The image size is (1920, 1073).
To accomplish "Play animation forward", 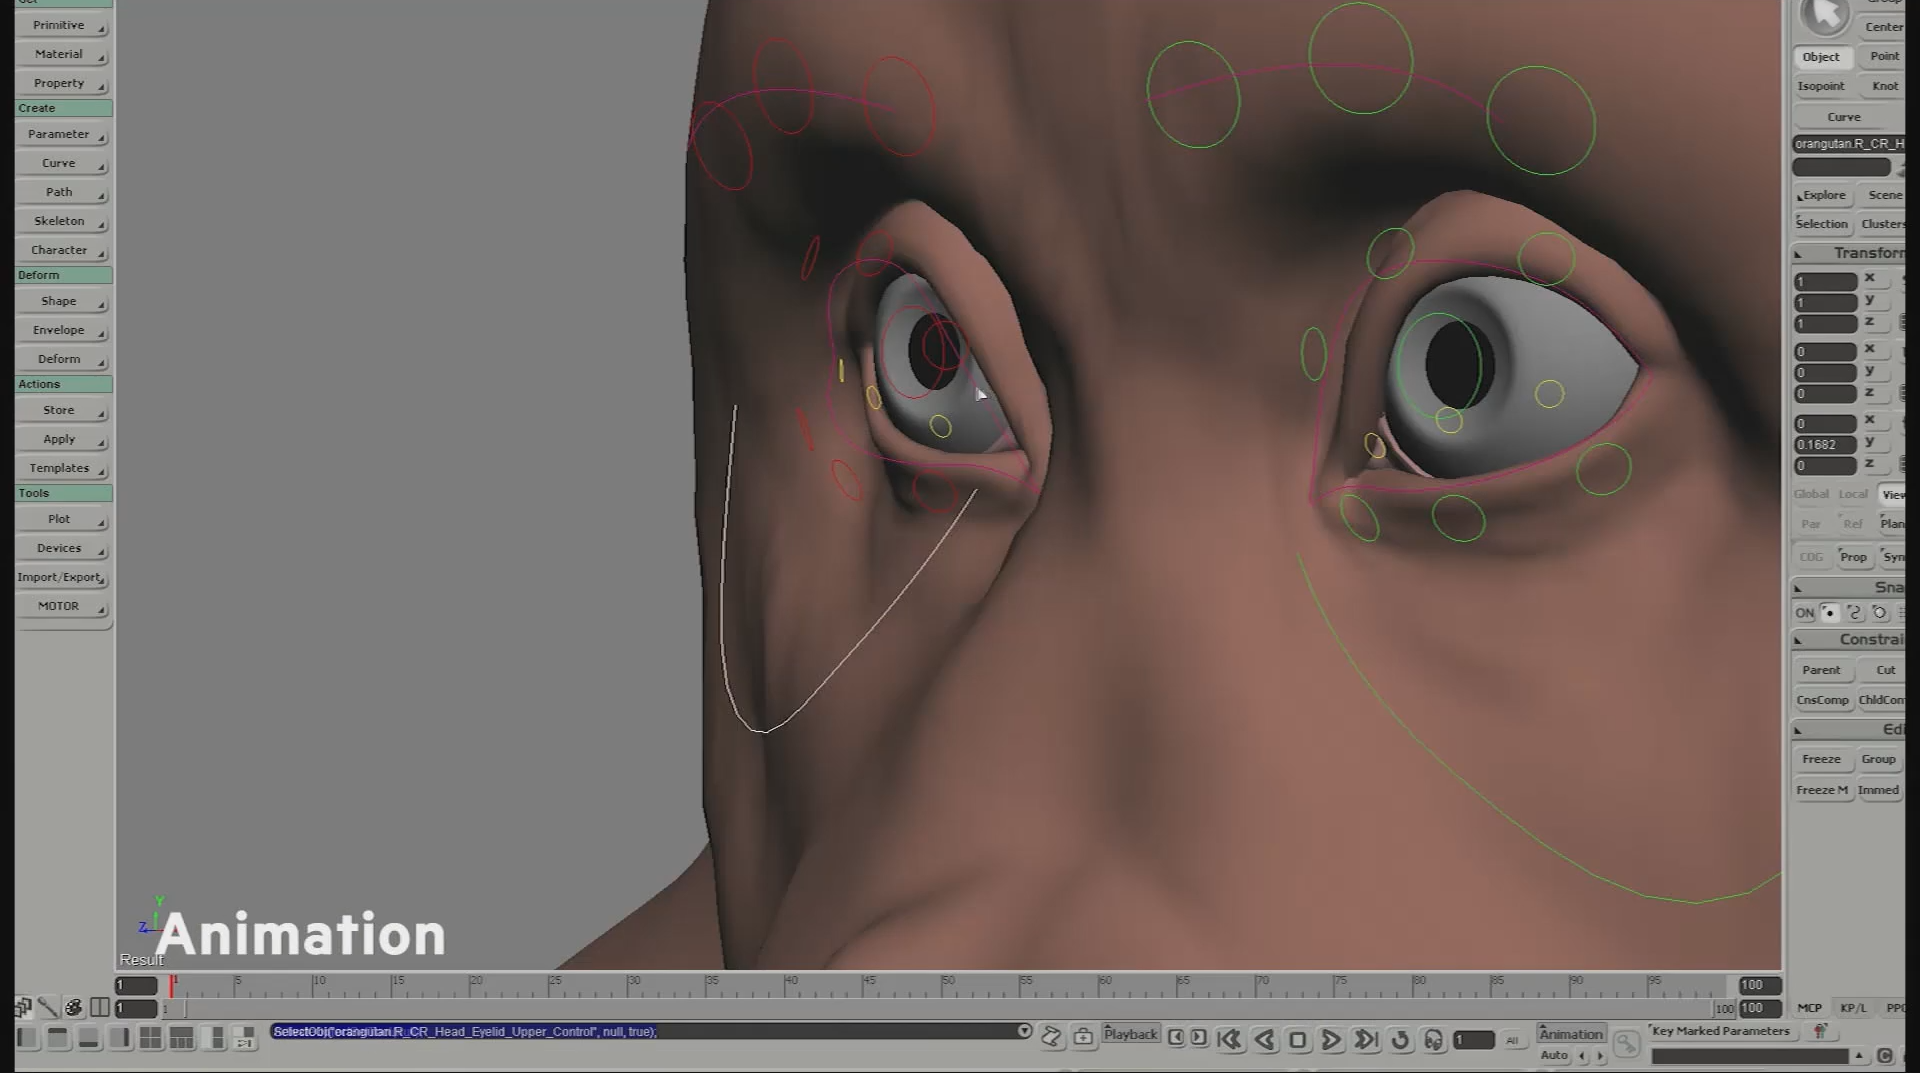I will (1331, 1040).
